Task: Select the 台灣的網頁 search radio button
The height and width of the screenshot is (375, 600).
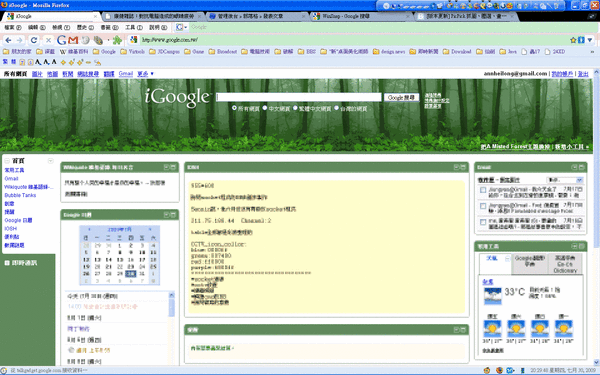Action: click(337, 108)
